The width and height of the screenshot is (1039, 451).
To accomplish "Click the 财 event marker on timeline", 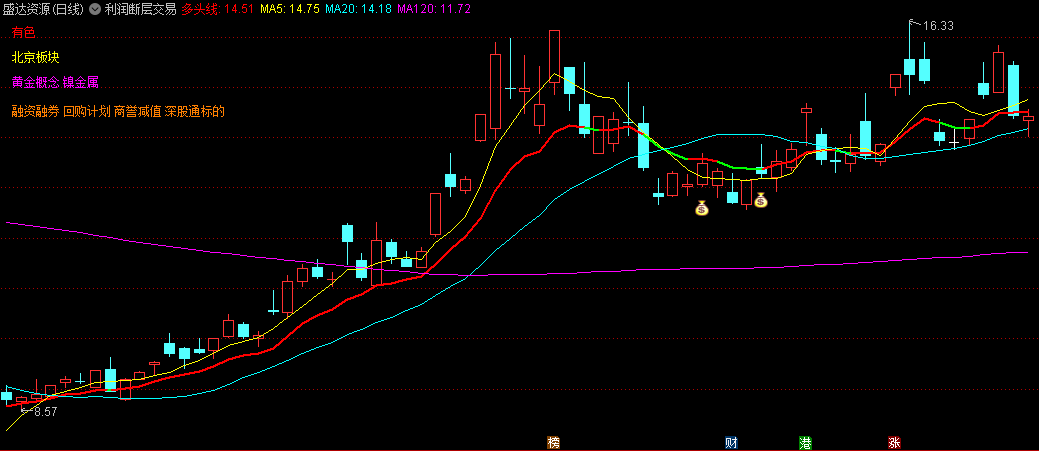I will tap(731, 443).
